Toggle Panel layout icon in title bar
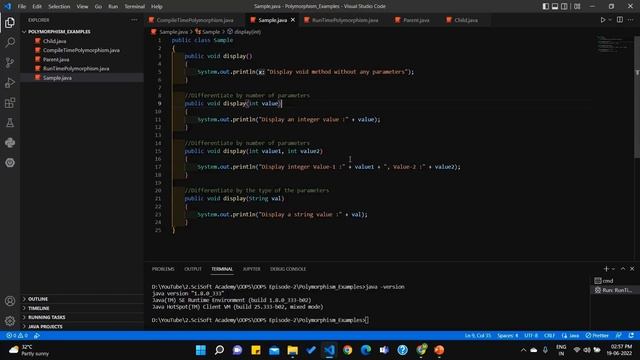Image resolution: width=640 pixels, height=360 pixels. click(x=555, y=6)
